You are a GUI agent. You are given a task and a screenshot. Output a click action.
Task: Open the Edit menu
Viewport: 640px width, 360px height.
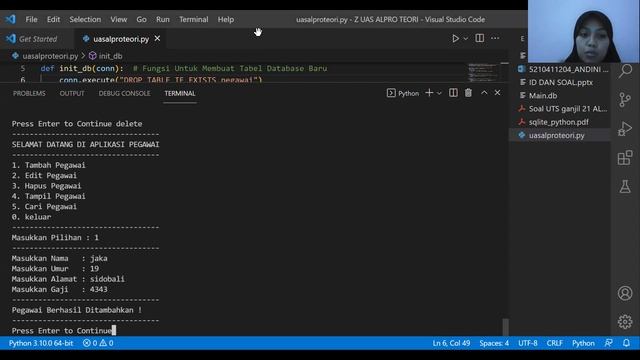pos(53,19)
